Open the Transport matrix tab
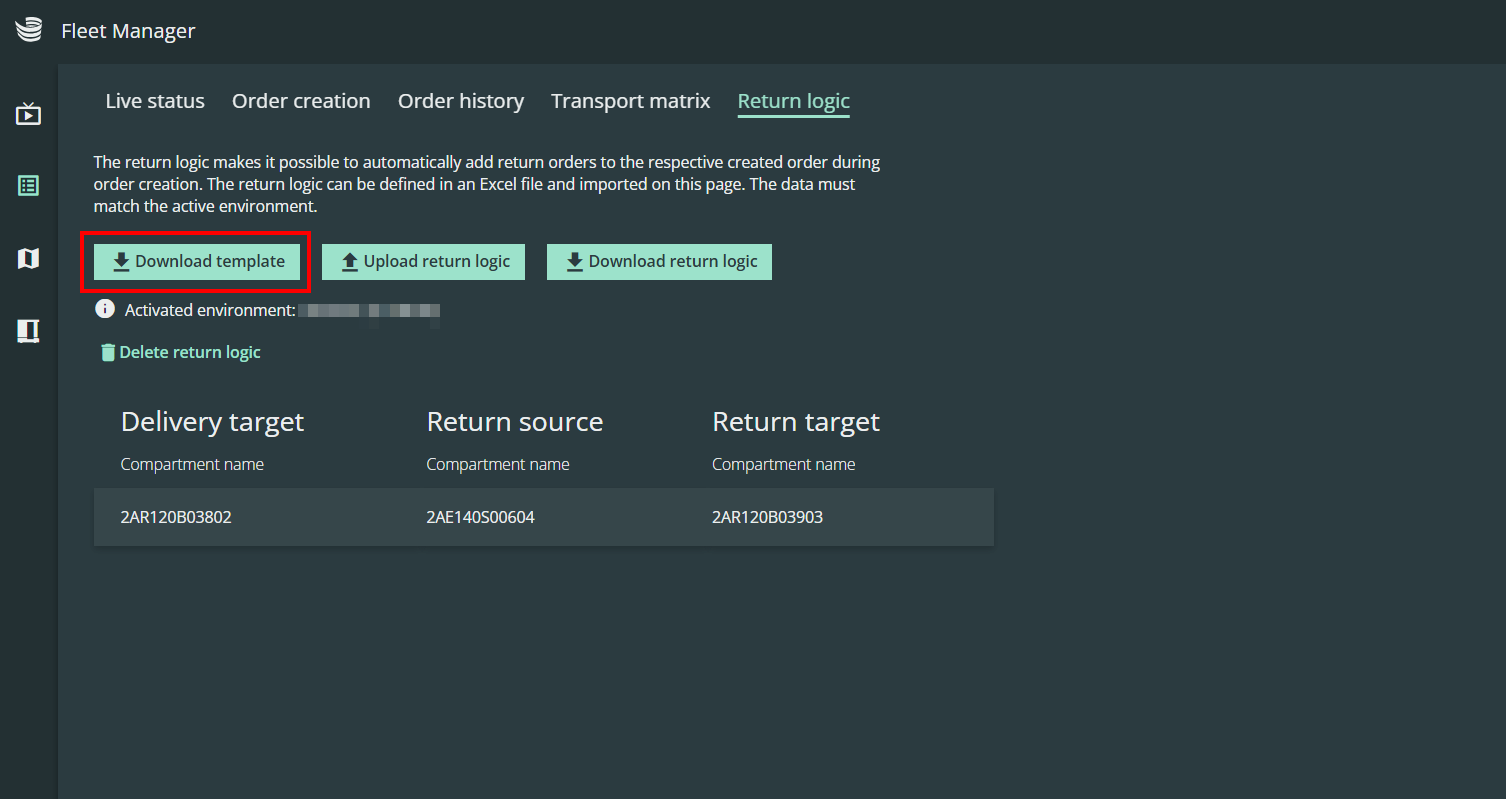The height and width of the screenshot is (799, 1506). pyautogui.click(x=631, y=101)
